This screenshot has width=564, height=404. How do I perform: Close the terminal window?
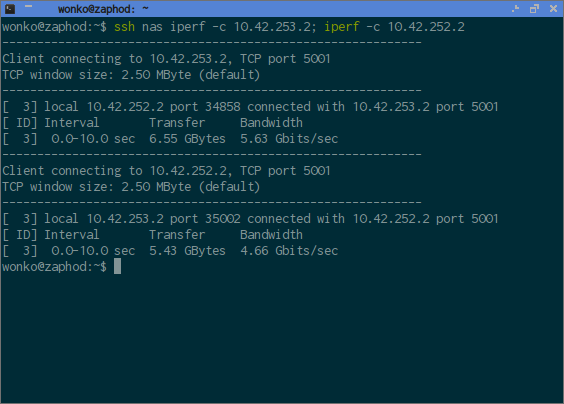pyautogui.click(x=553, y=9)
